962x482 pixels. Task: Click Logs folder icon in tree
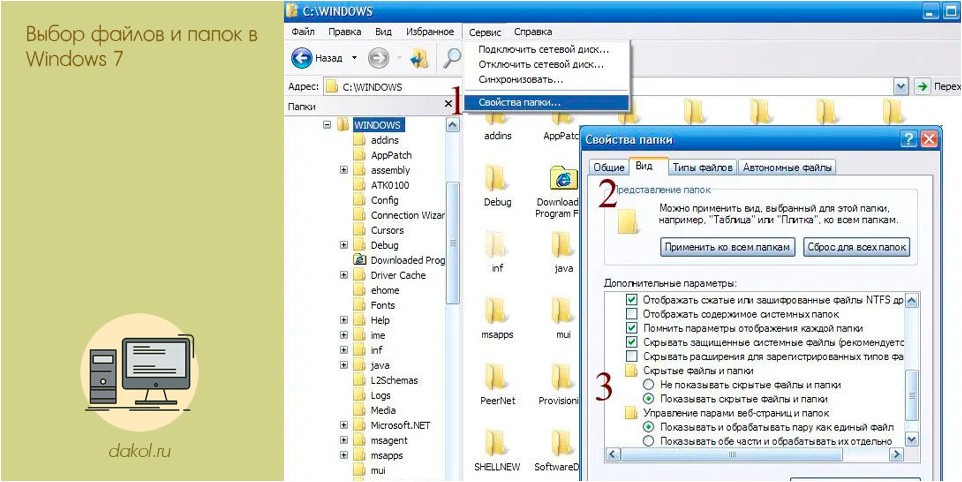tap(360, 396)
